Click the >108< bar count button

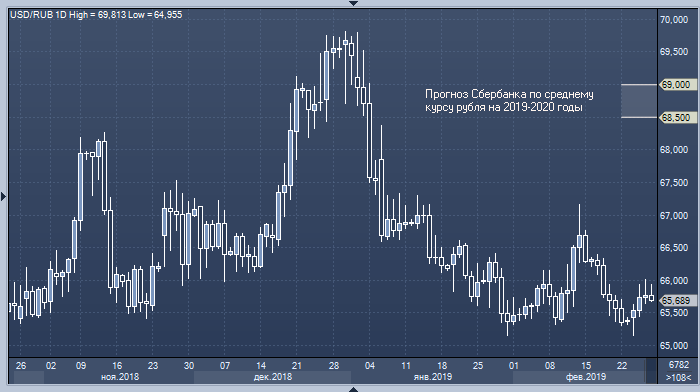coord(679,377)
